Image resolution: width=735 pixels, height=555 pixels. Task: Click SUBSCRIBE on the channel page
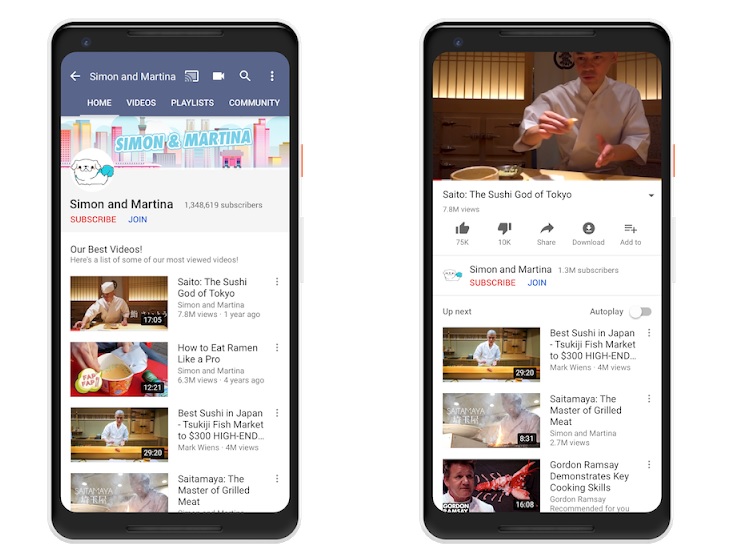[x=93, y=219]
